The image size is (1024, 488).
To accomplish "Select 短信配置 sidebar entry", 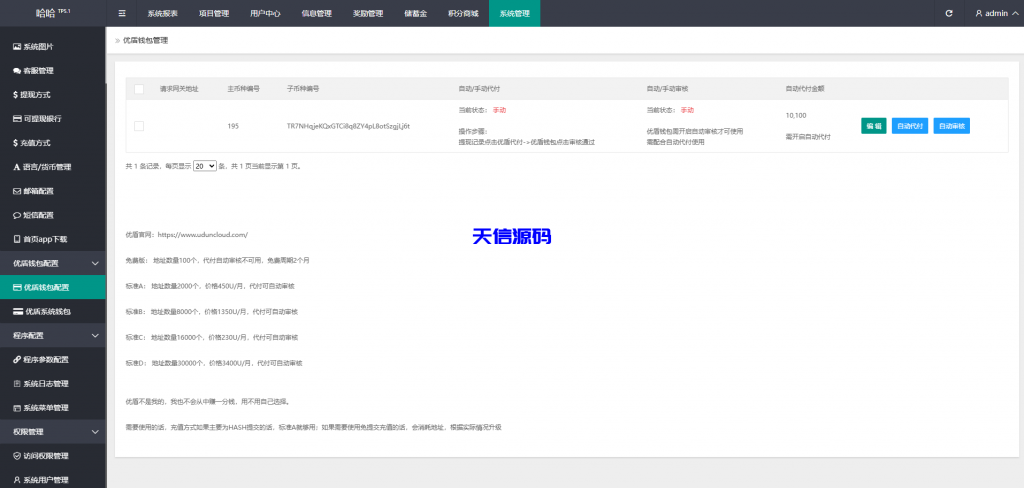I will 39,215.
